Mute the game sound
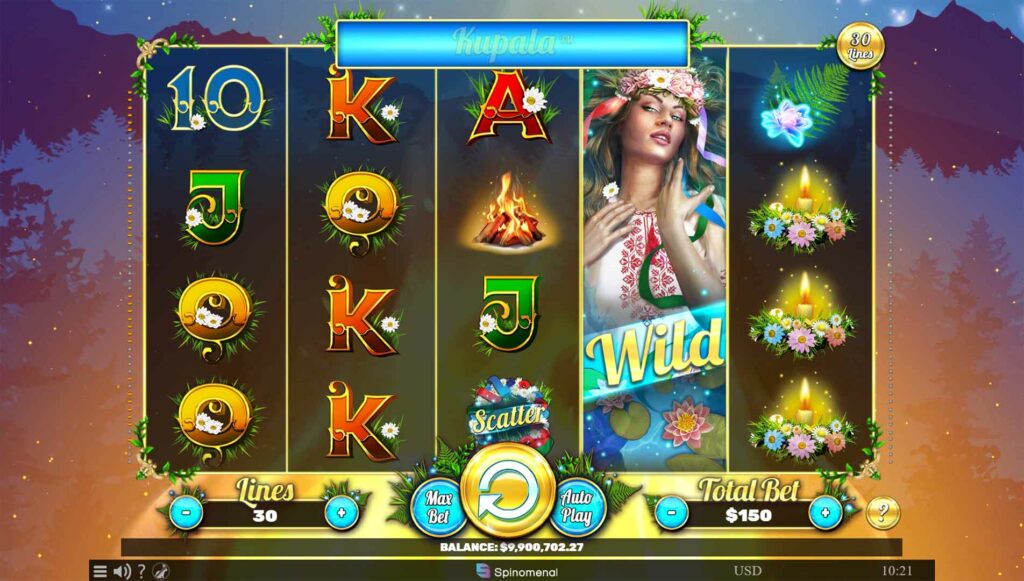The width and height of the screenshot is (1024, 581). (x=121, y=571)
